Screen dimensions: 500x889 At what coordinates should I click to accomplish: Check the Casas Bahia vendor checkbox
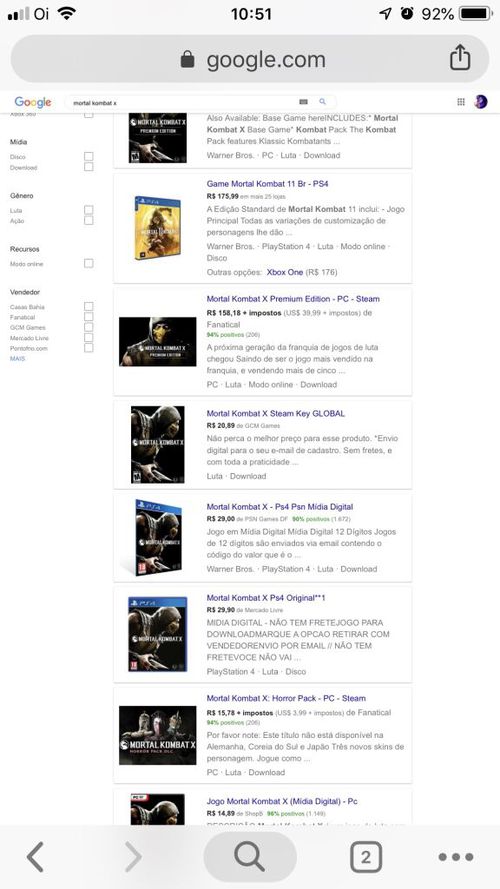[88, 307]
